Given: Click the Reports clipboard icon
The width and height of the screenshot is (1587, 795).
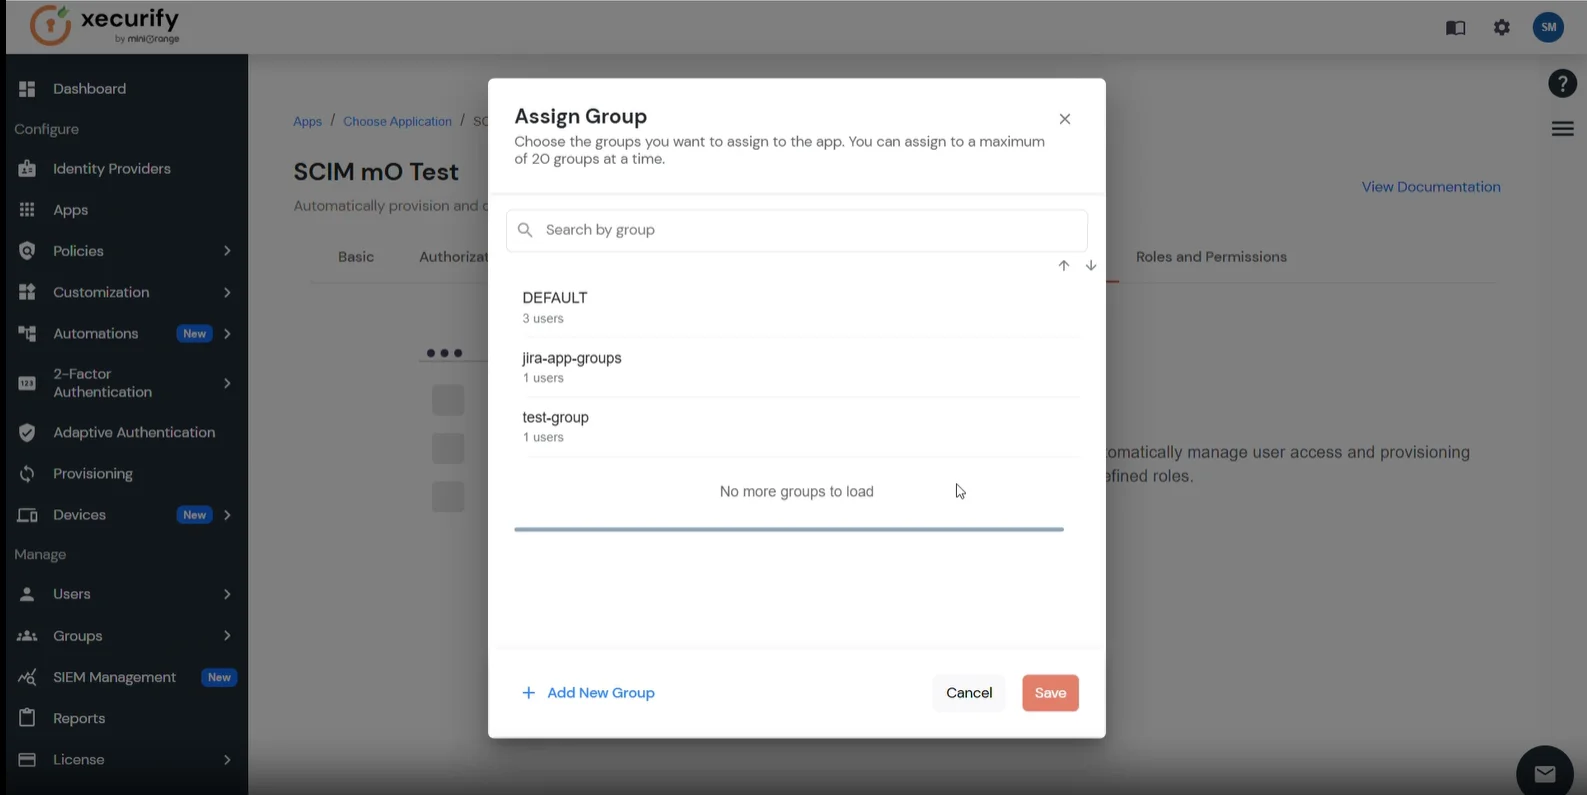Looking at the screenshot, I should click(27, 718).
